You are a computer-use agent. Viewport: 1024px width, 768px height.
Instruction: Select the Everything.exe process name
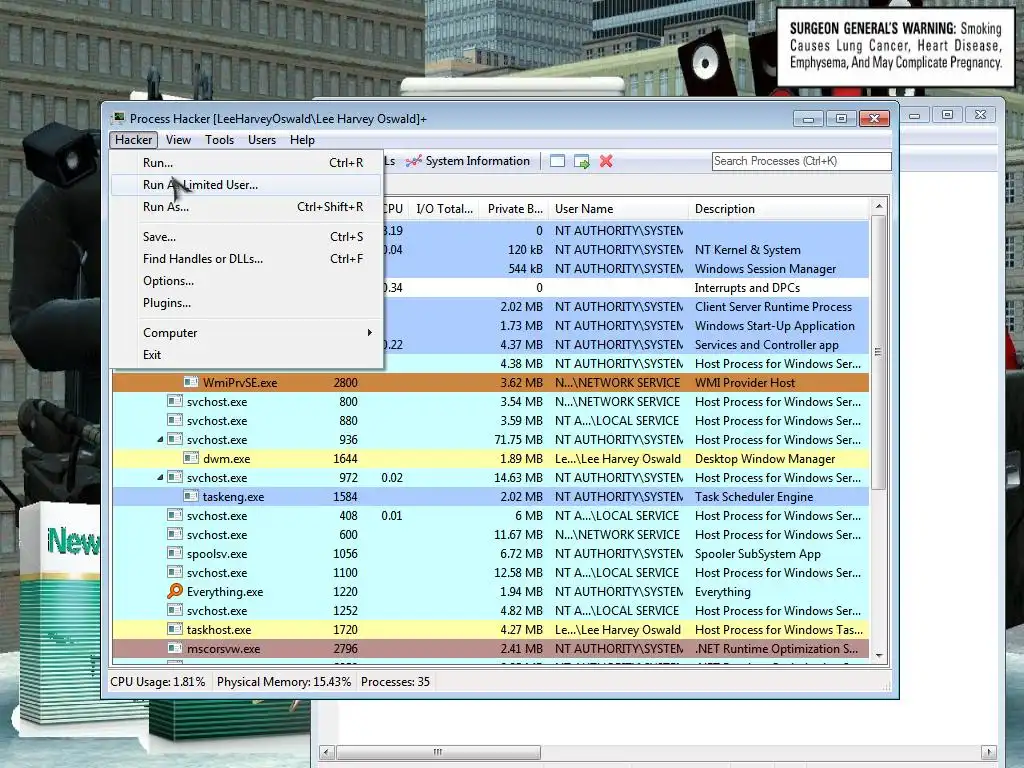225,592
